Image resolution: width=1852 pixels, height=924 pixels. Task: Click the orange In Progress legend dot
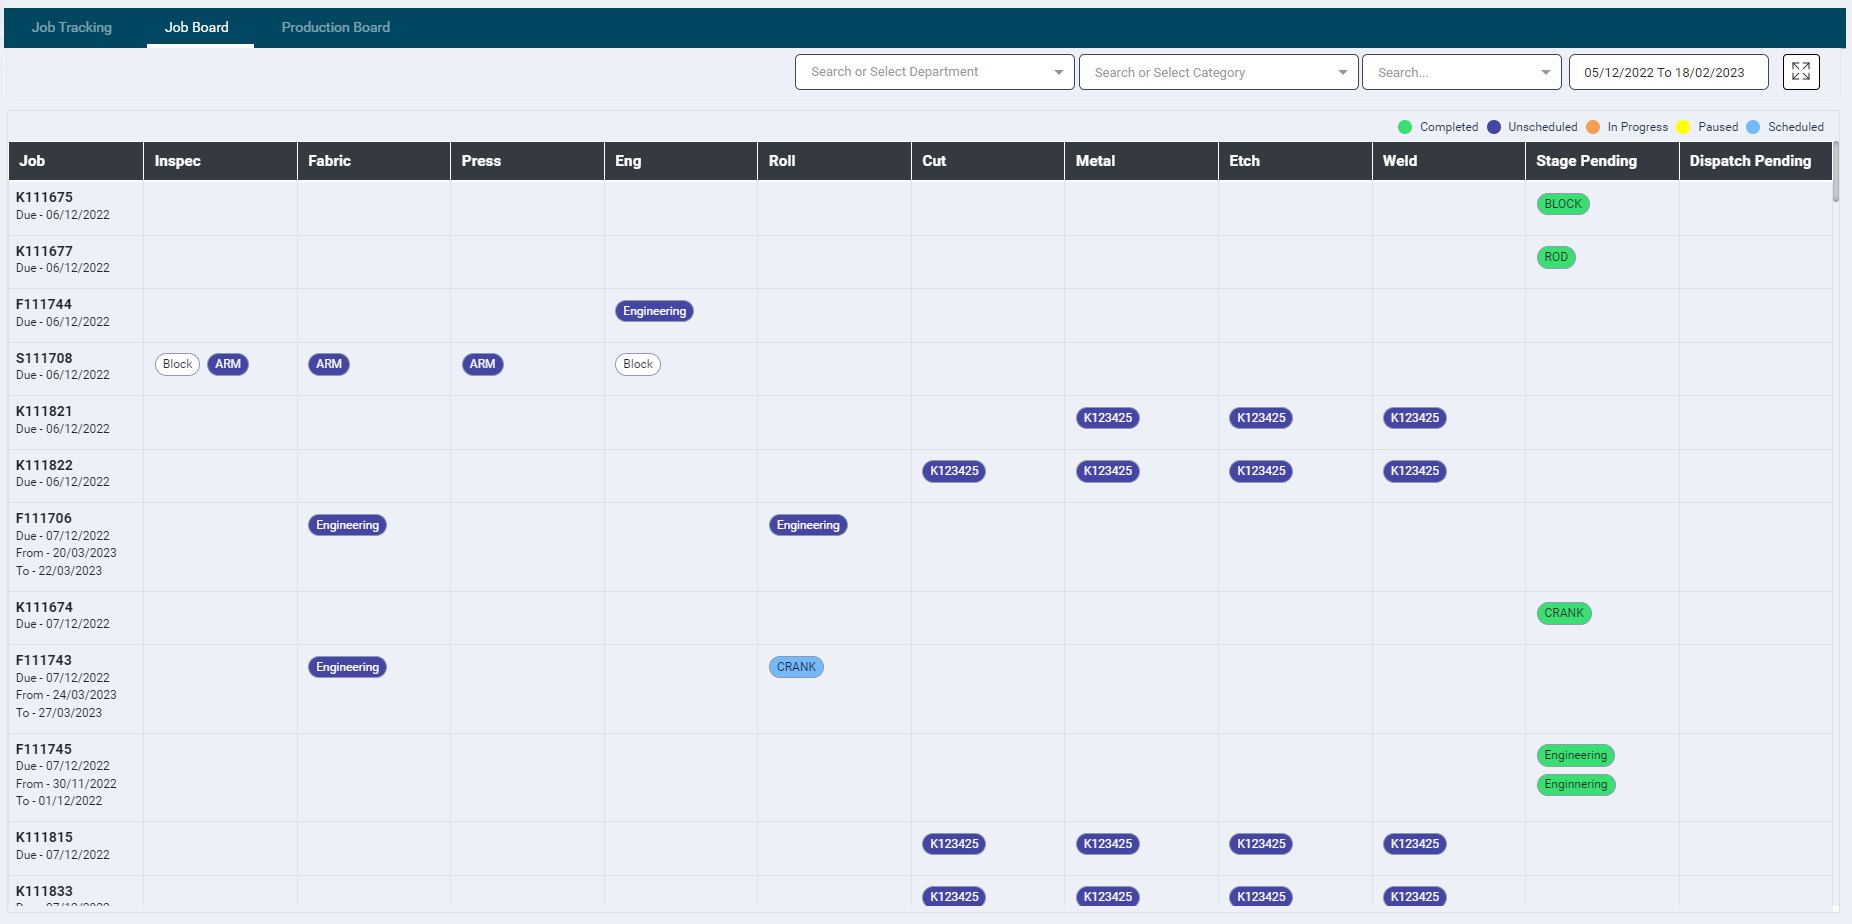1593,127
